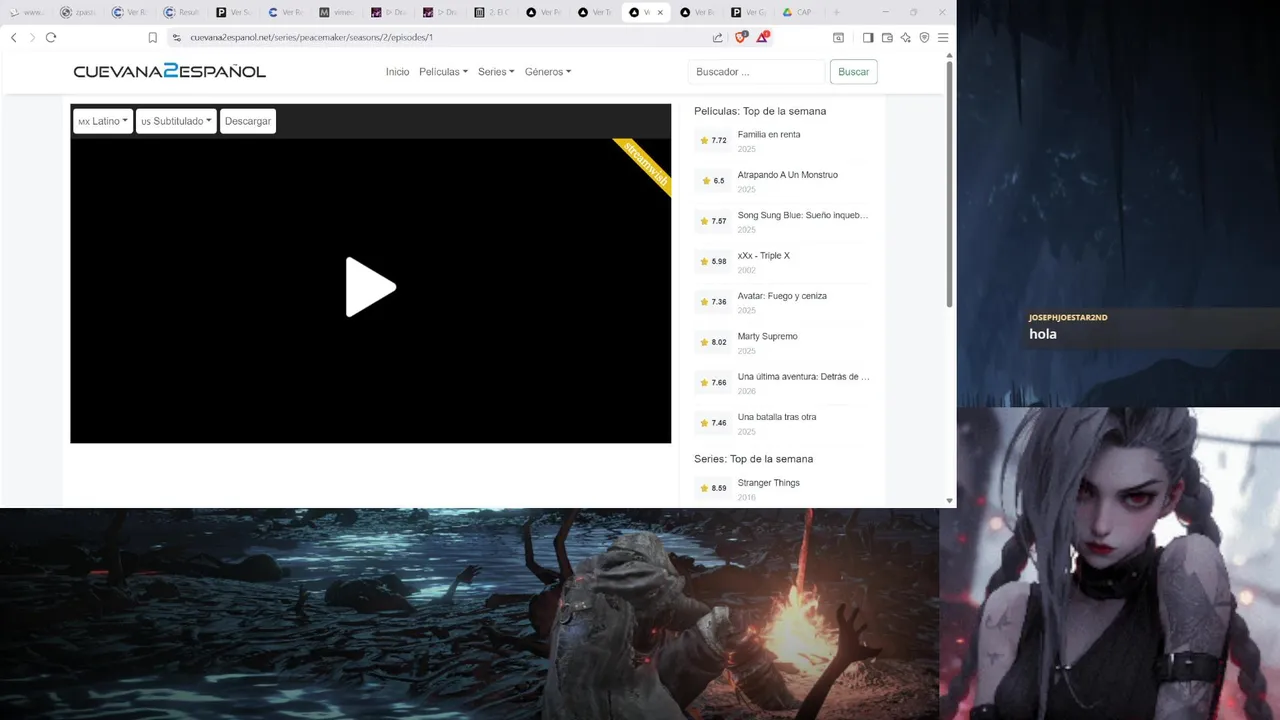The height and width of the screenshot is (720, 1280).
Task: Click the 8.02 star rating badge
Action: coord(713,342)
